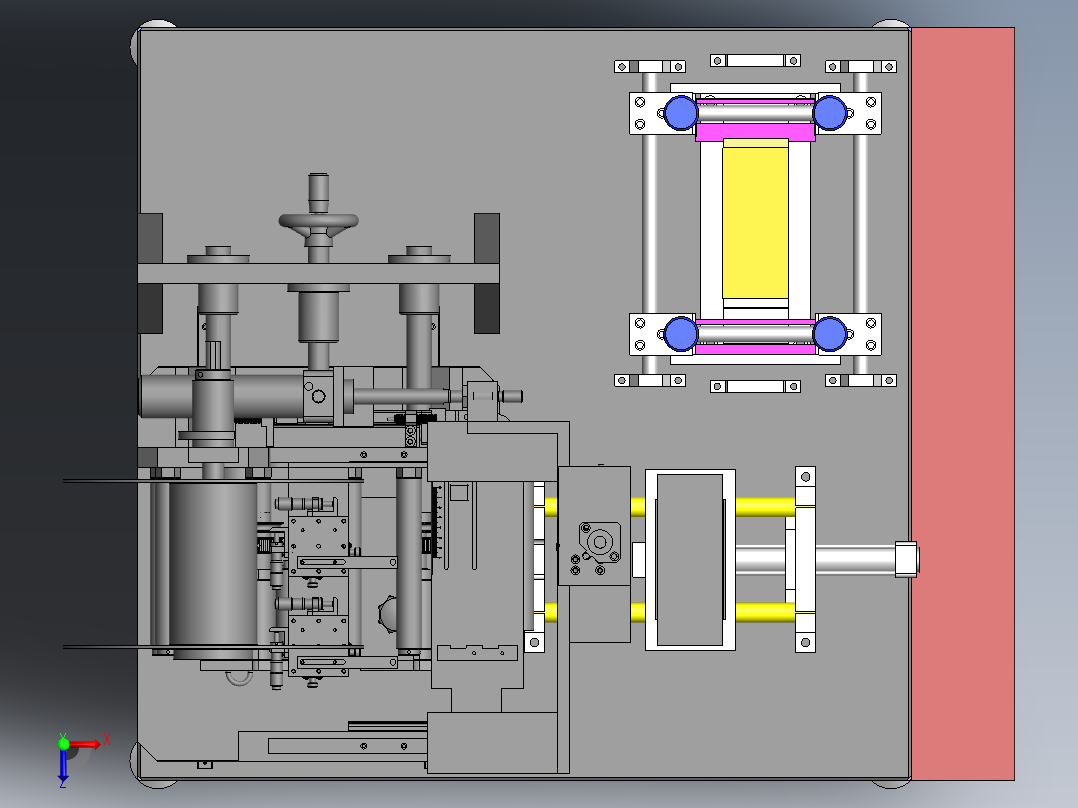Select the red side panel on the right

pyautogui.click(x=963, y=404)
